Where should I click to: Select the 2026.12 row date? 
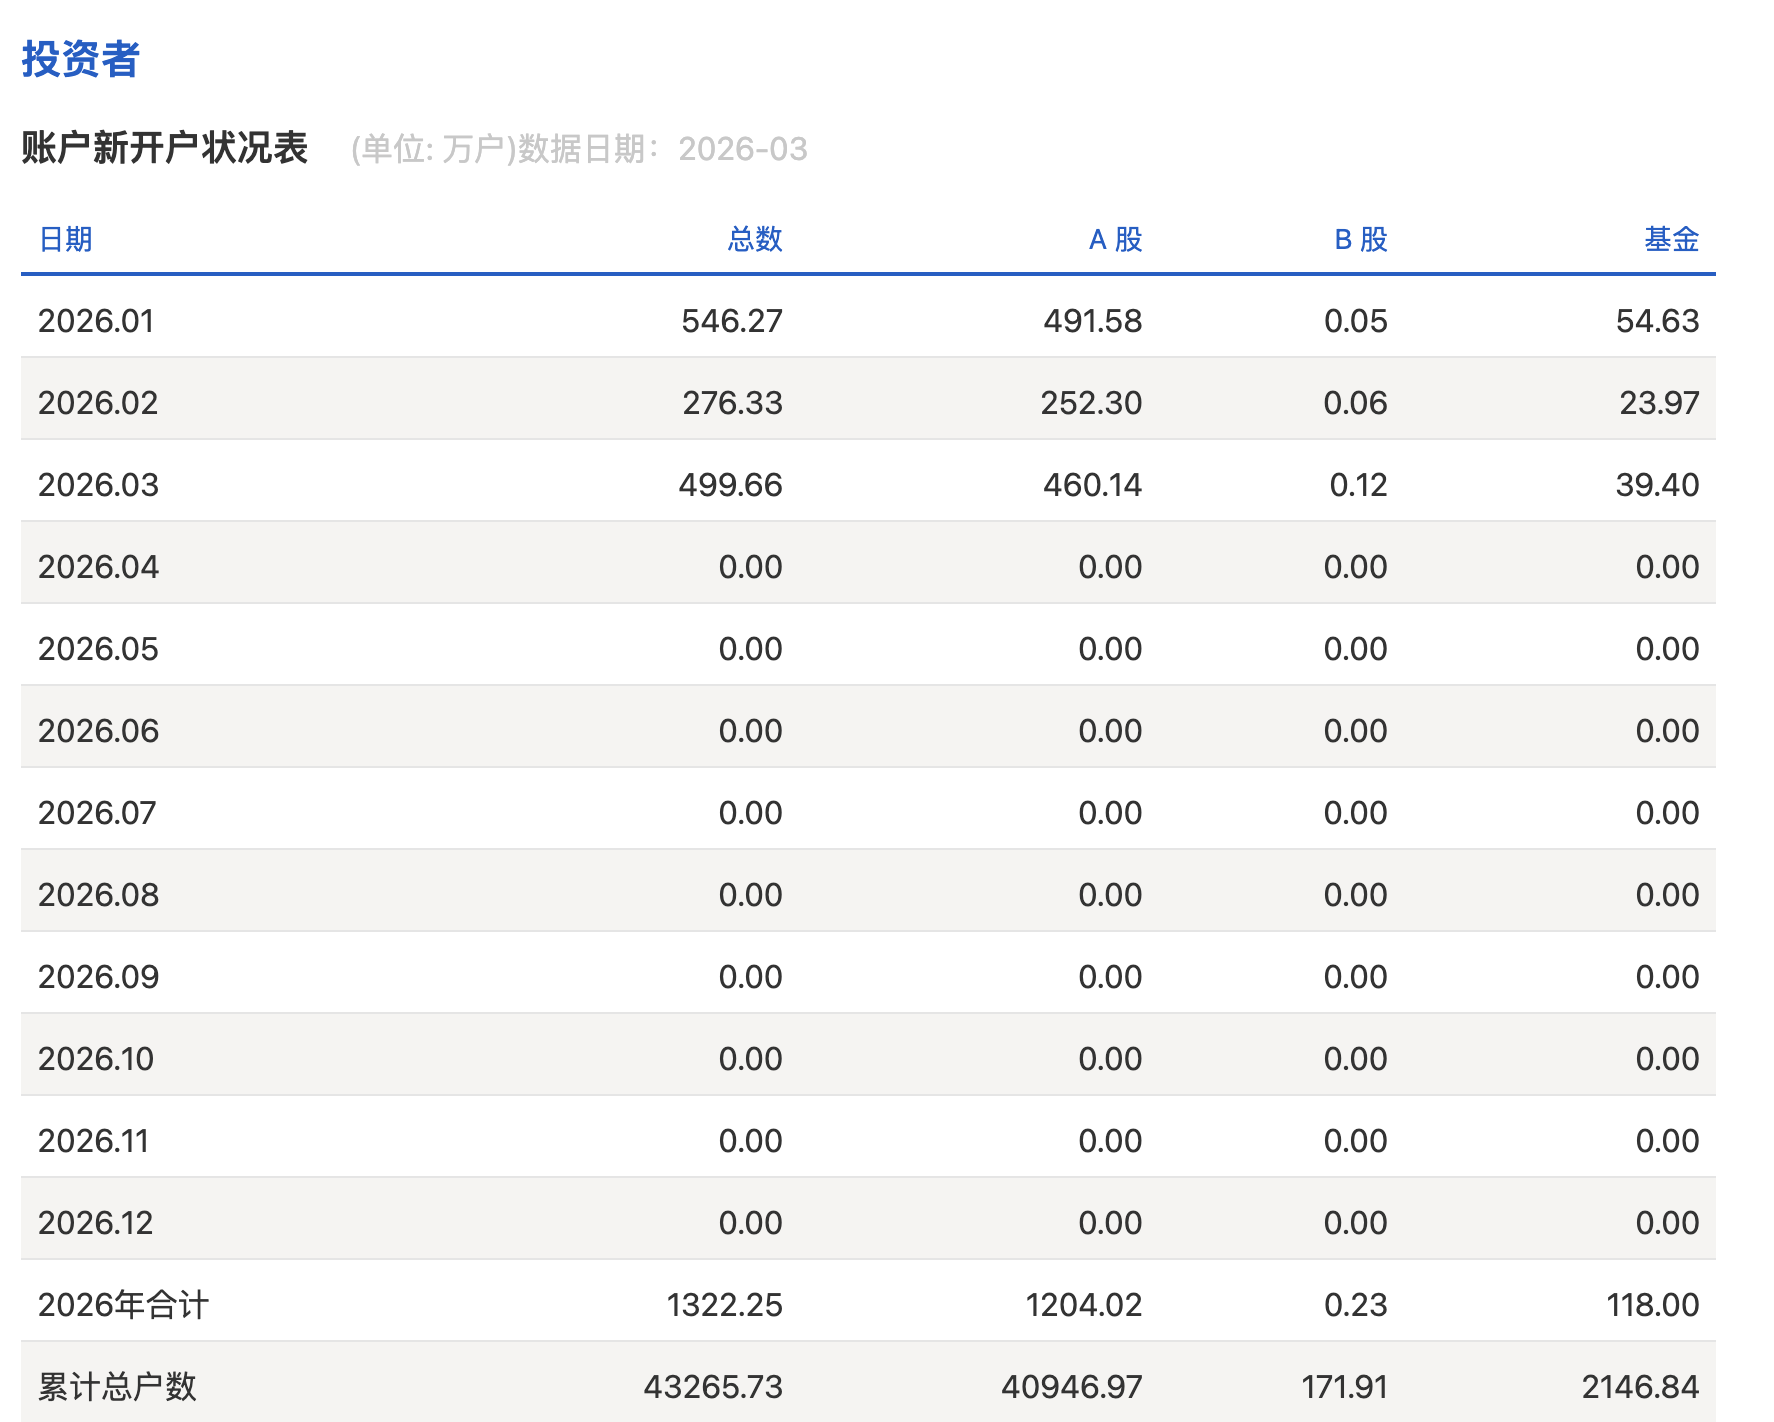(x=96, y=1223)
